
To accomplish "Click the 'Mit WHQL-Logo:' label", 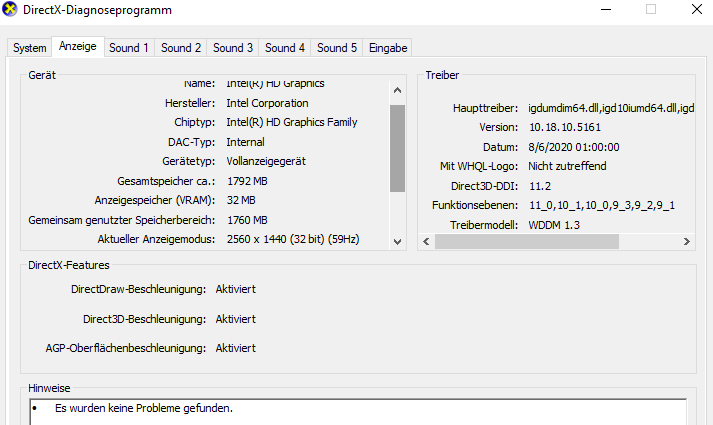I will tap(479, 166).
